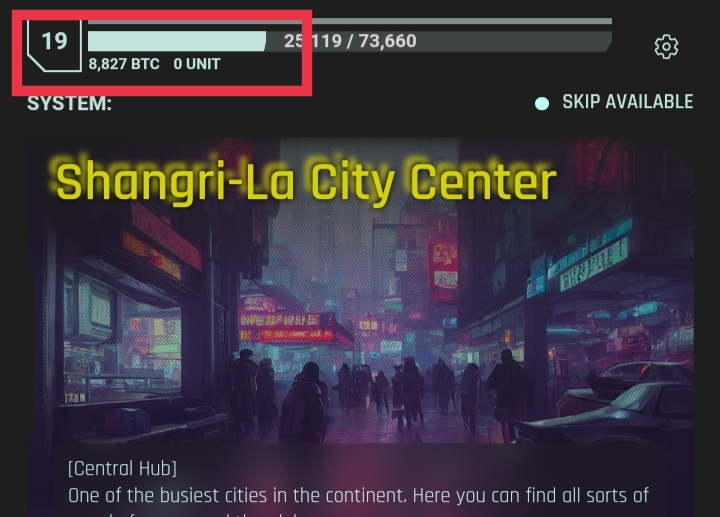Click the 25,119 / 73,660 experience counter

pos(350,41)
